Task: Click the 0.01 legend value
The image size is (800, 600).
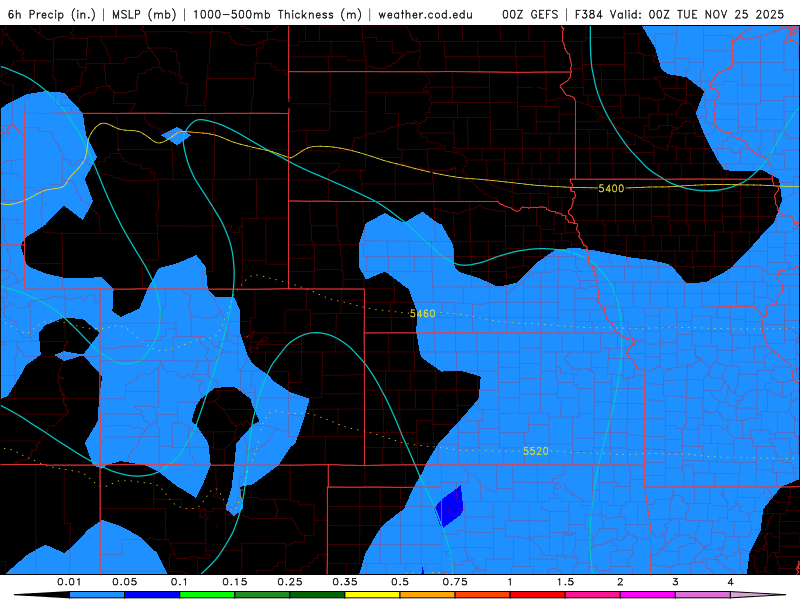Action: click(x=69, y=582)
